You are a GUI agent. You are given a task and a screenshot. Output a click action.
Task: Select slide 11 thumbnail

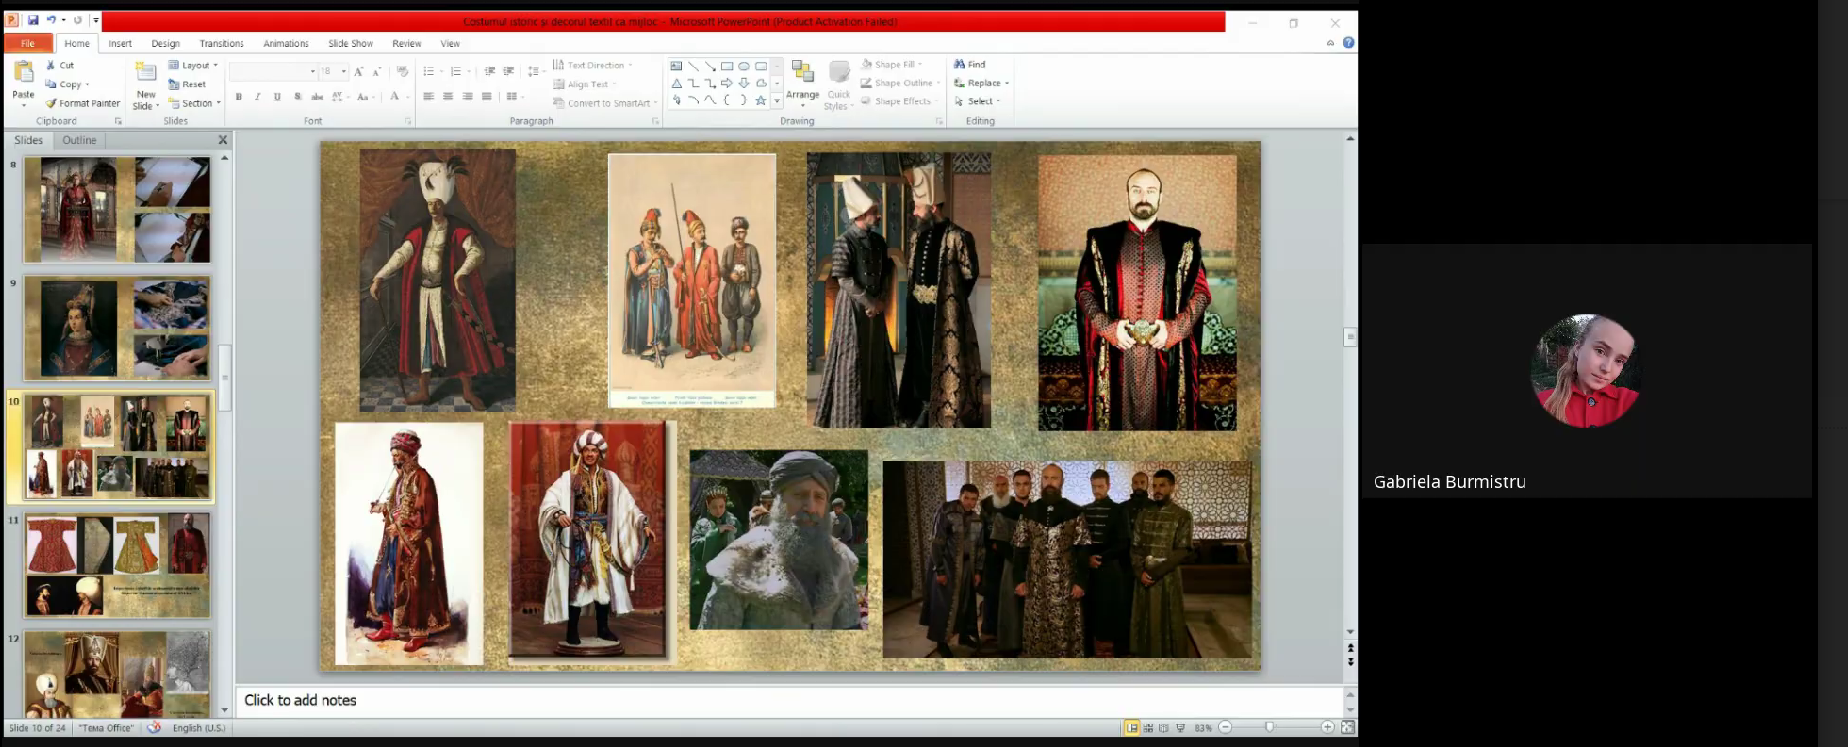[117, 565]
